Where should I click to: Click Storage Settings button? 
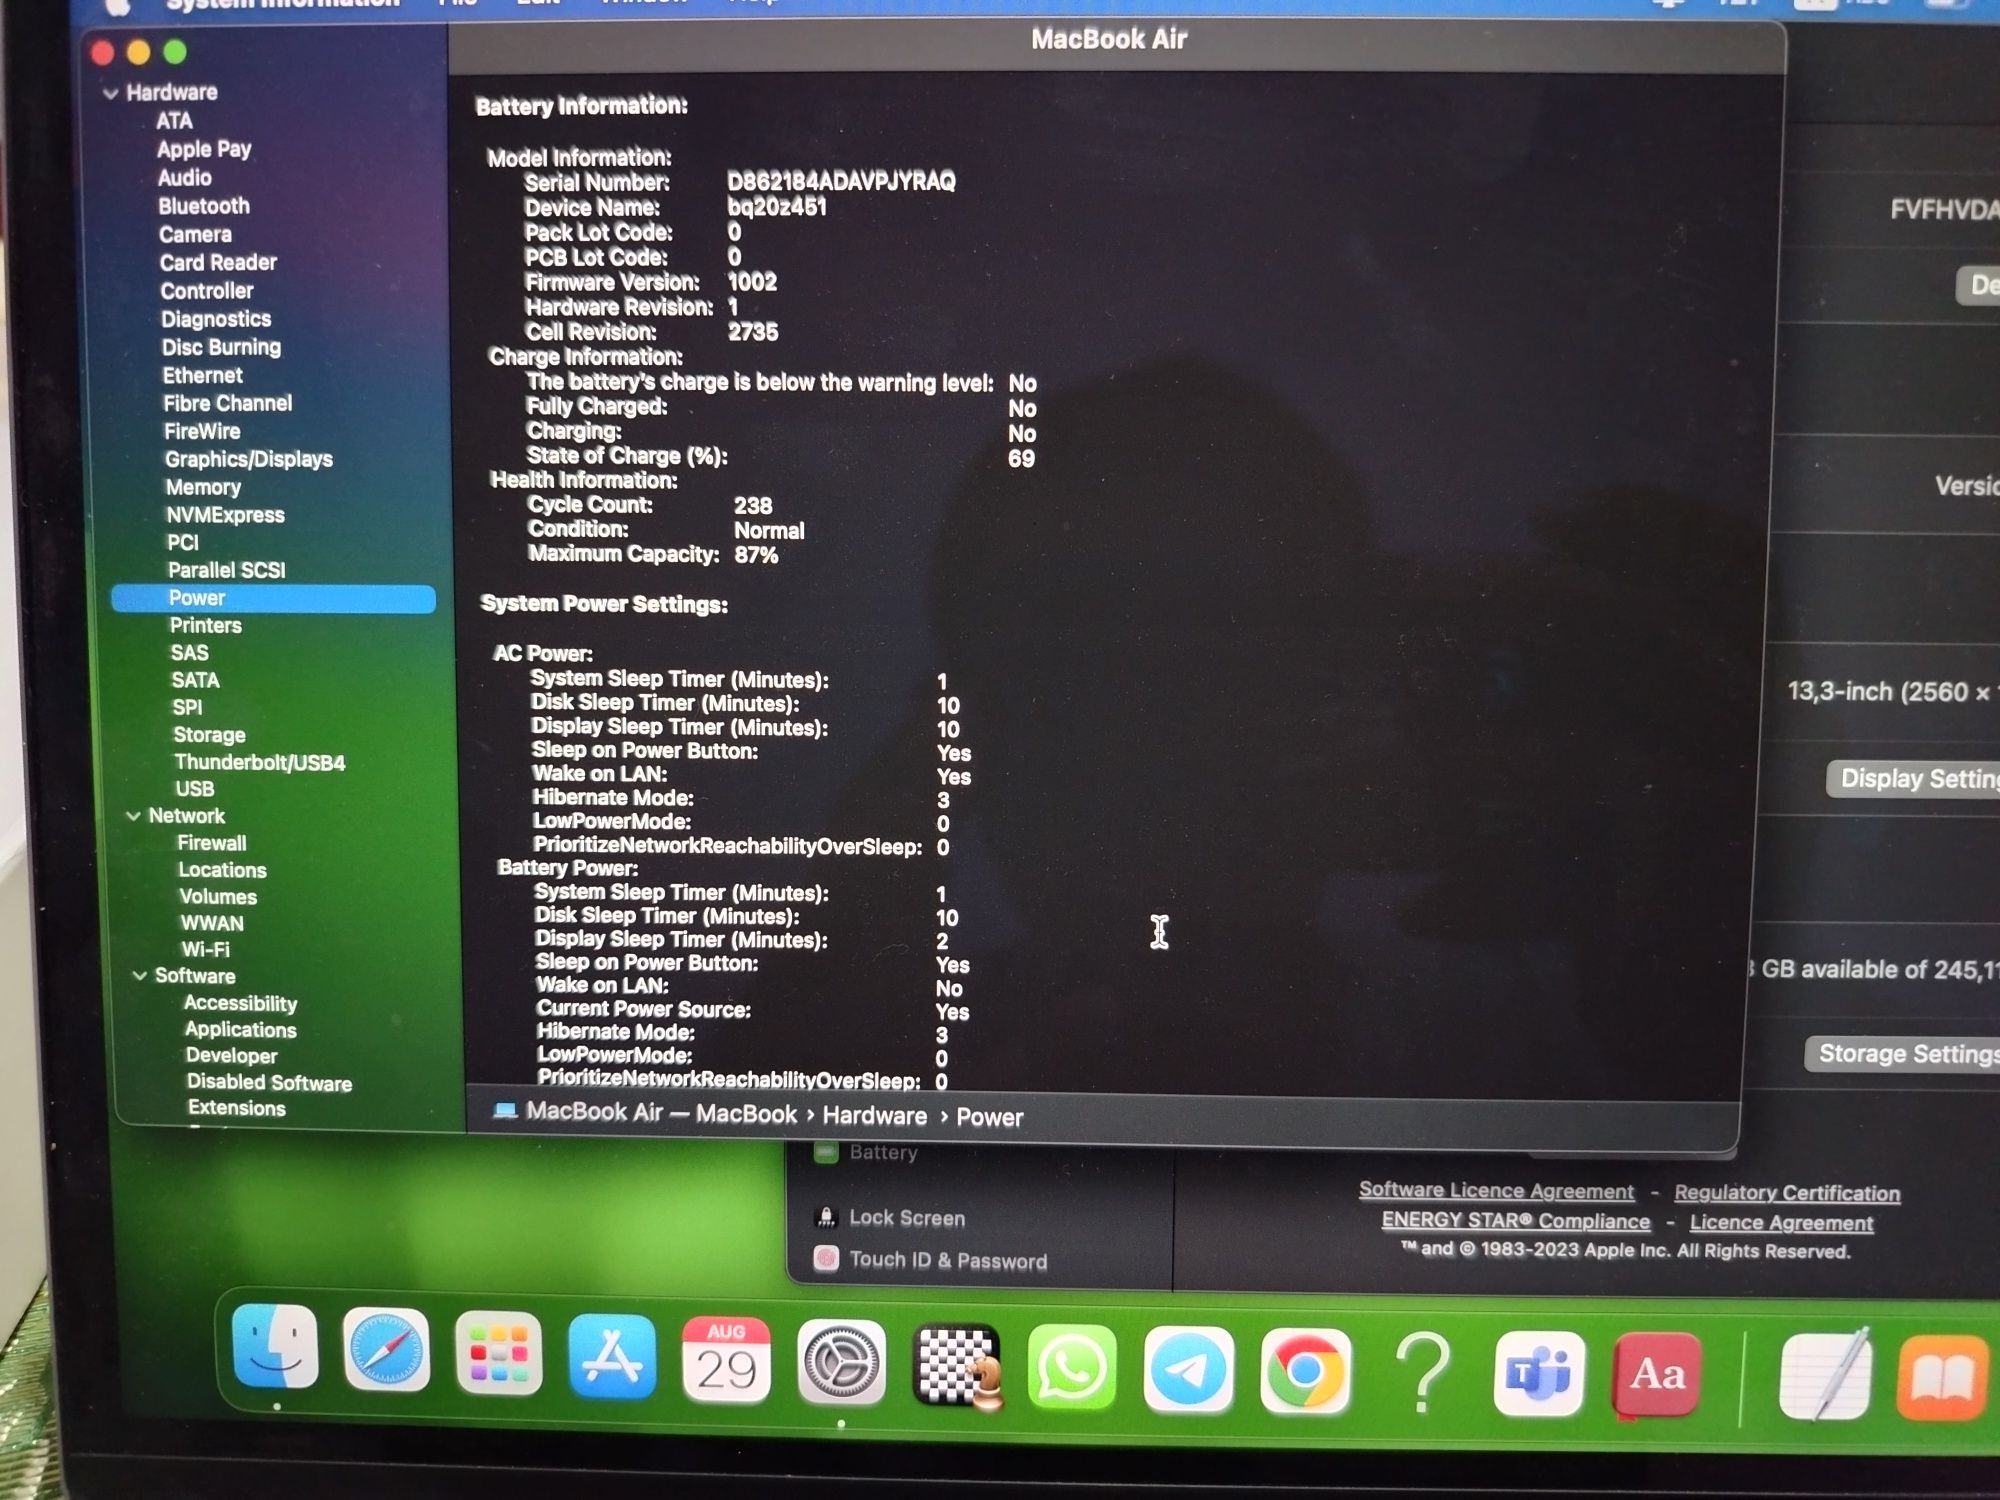tap(1902, 1053)
